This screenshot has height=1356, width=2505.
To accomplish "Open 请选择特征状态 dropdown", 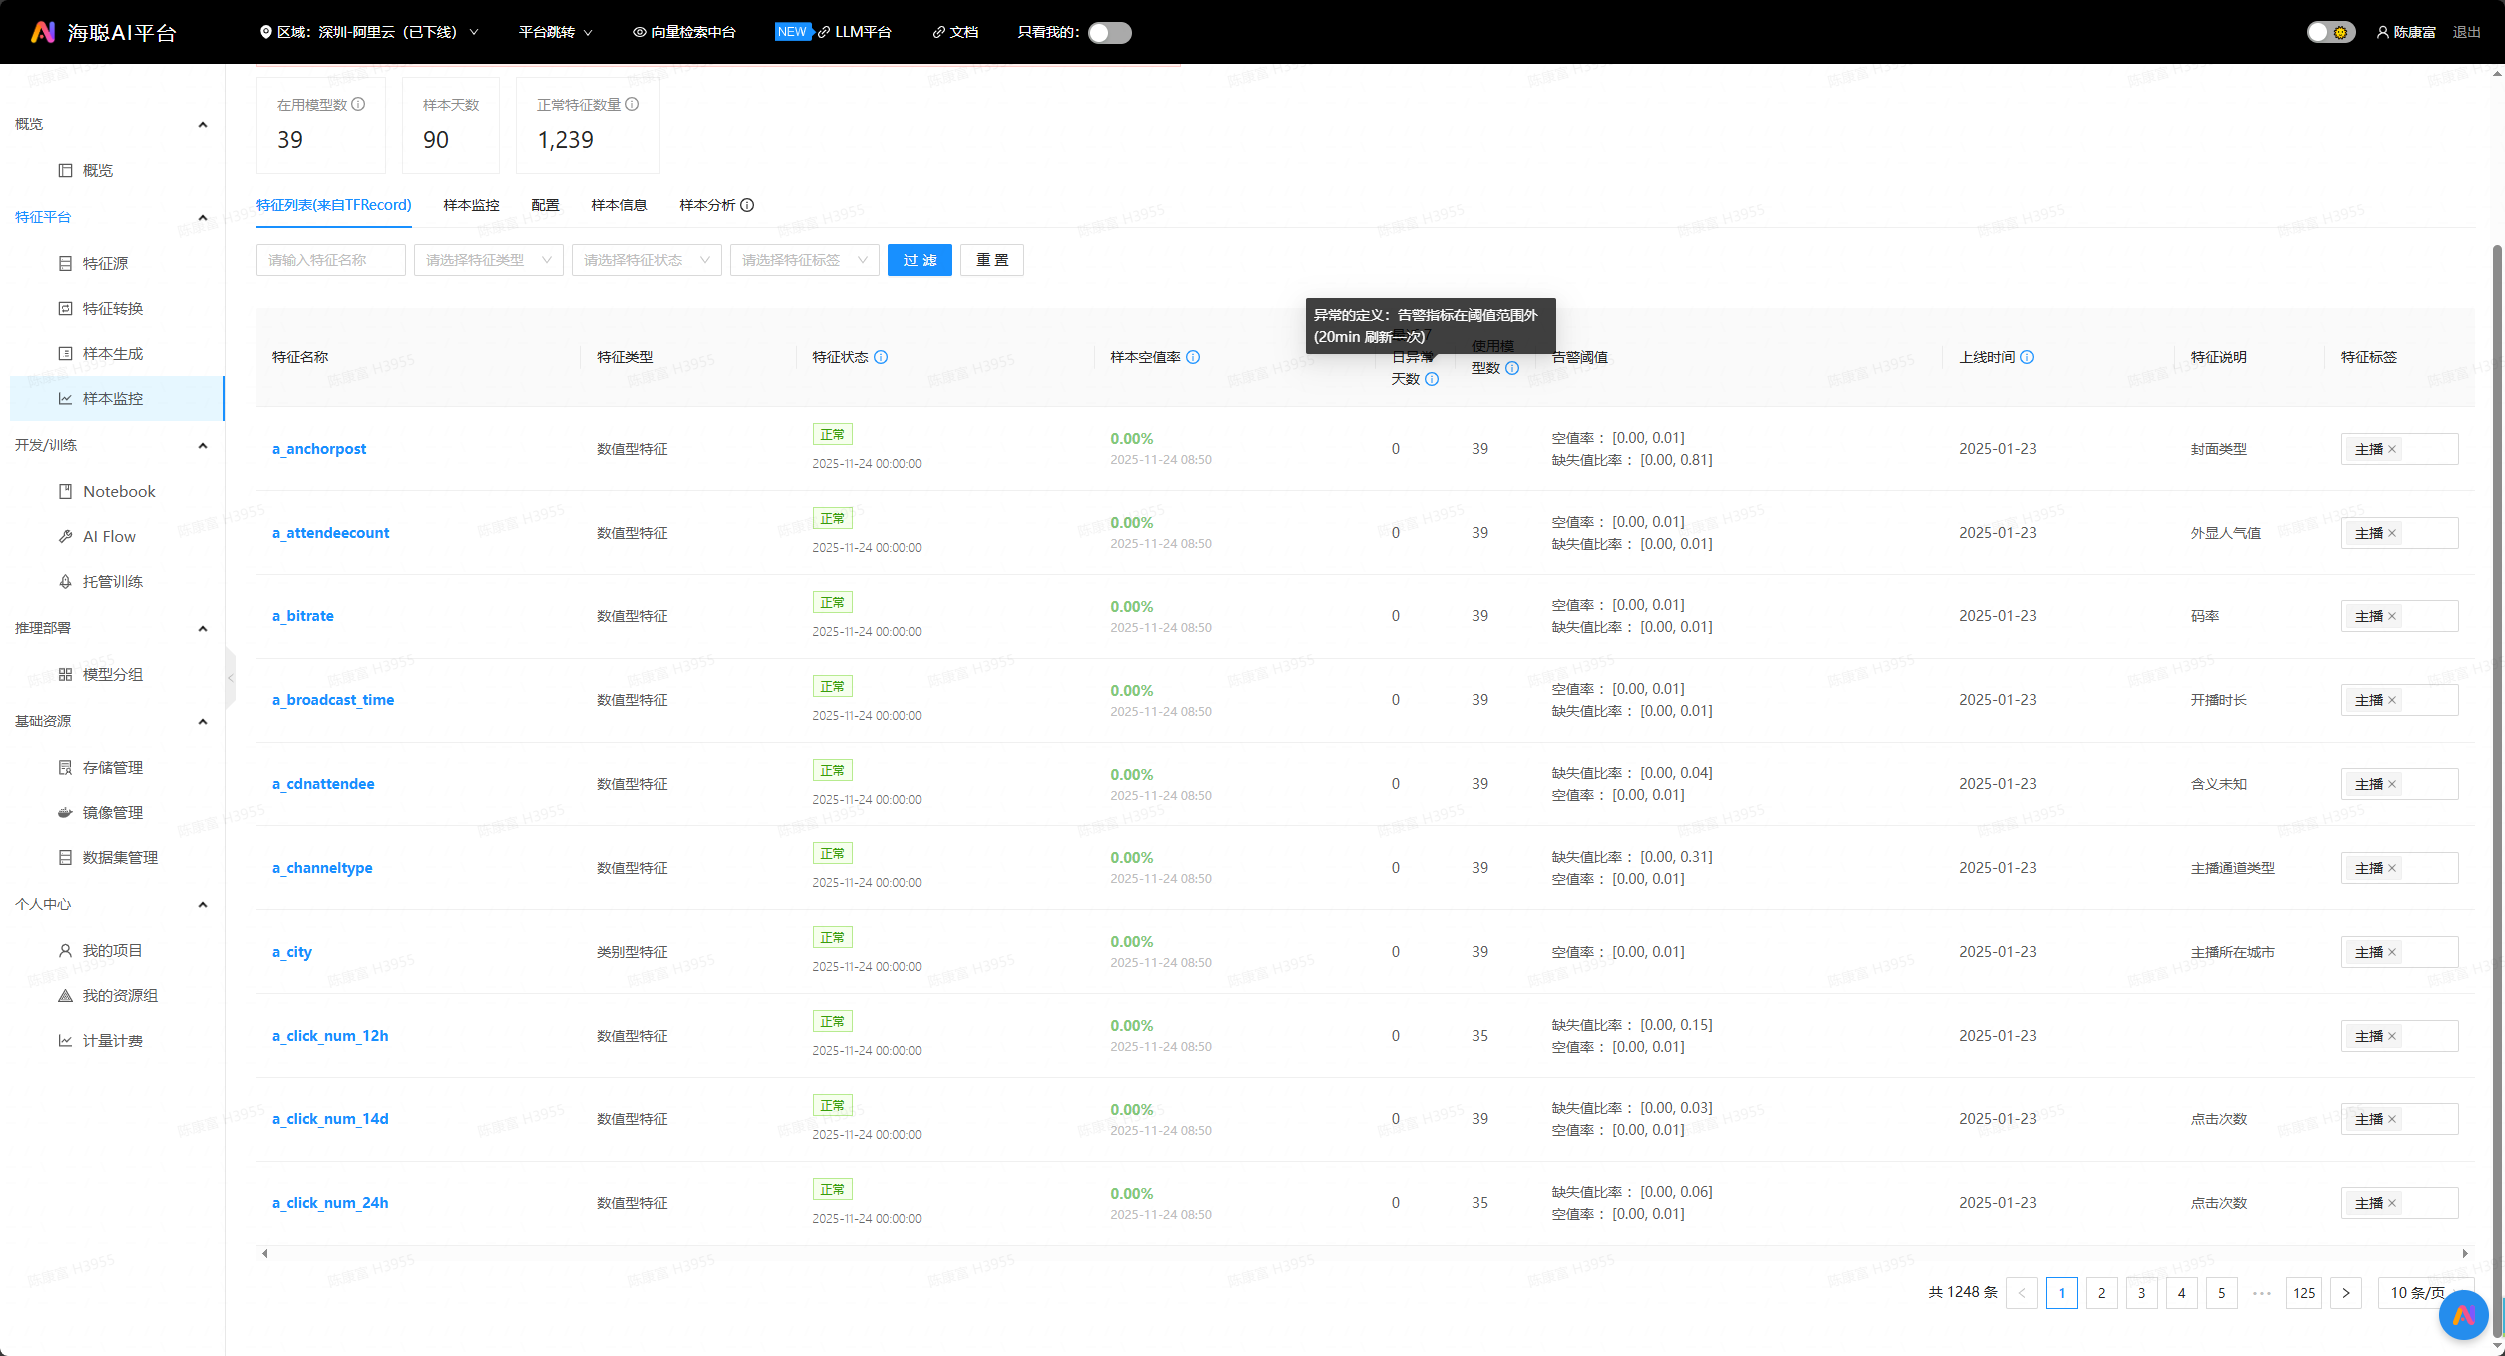I will [x=646, y=260].
